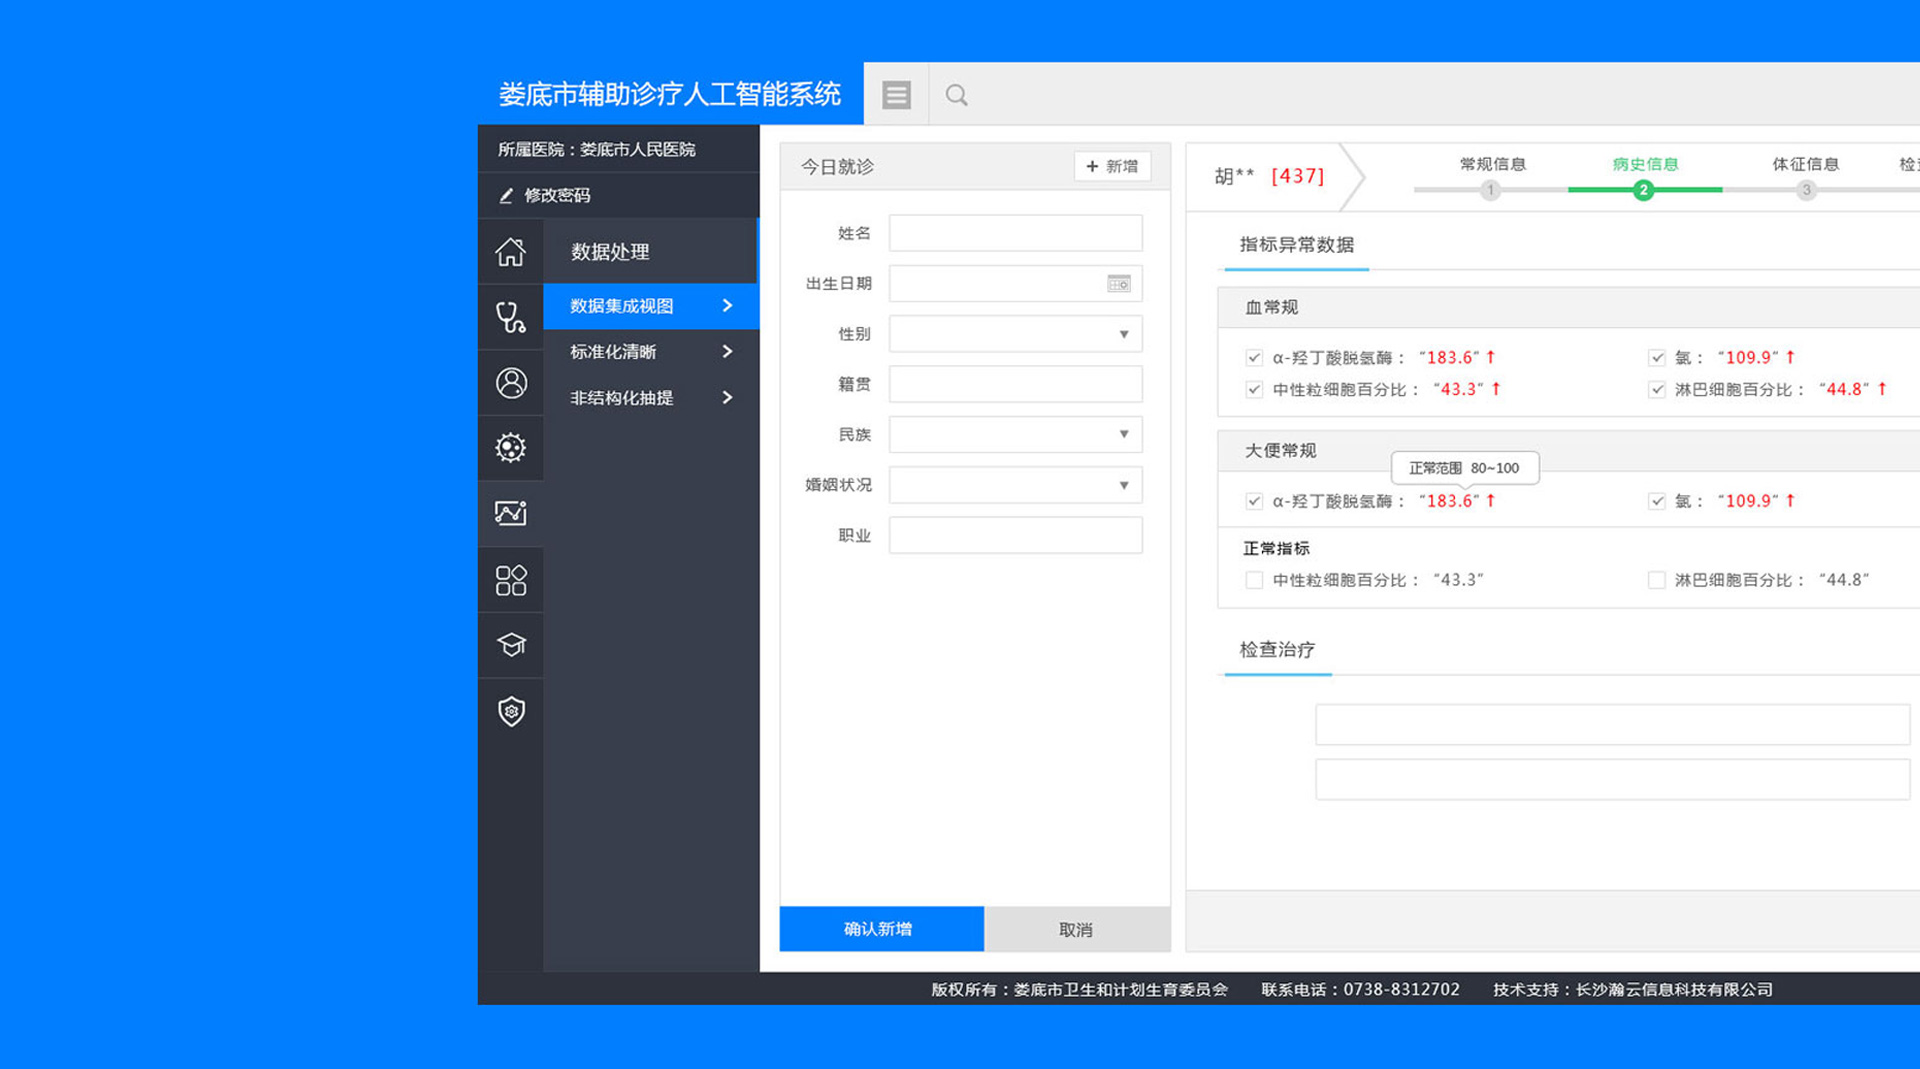Click patient name 胡** [437]
The width and height of the screenshot is (1920, 1069).
(1269, 176)
